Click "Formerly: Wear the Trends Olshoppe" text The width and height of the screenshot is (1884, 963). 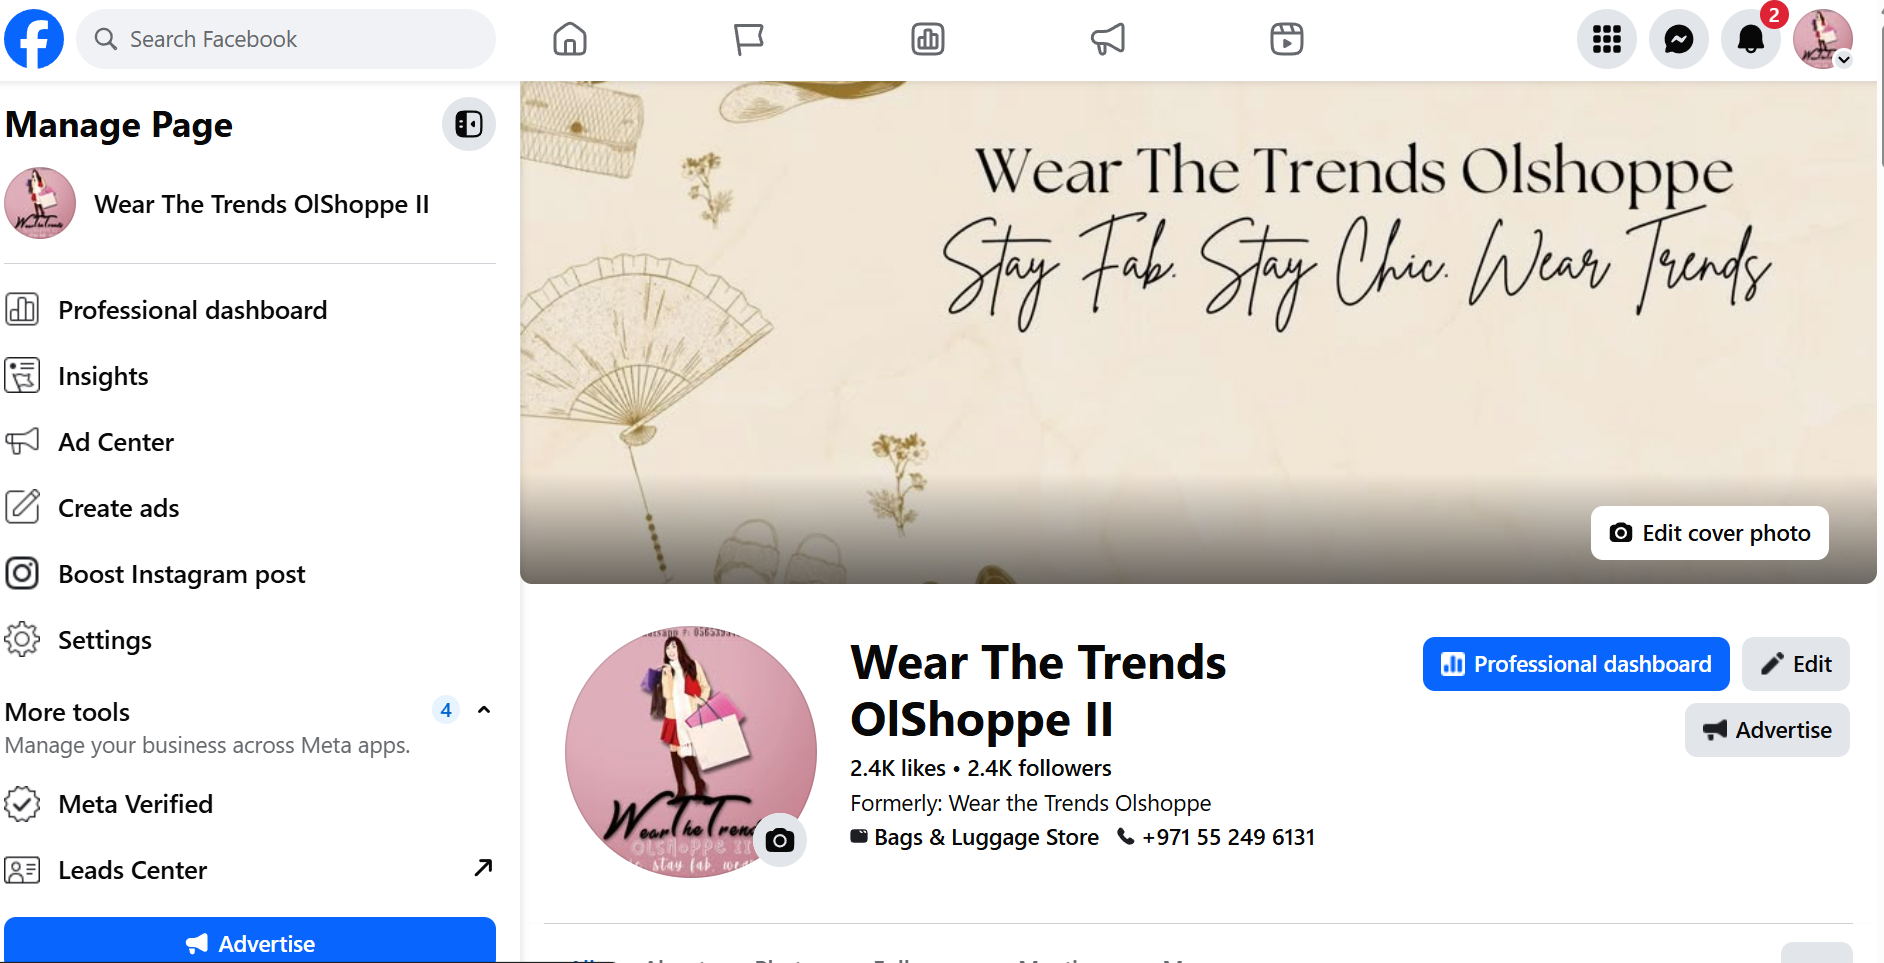1031,803
